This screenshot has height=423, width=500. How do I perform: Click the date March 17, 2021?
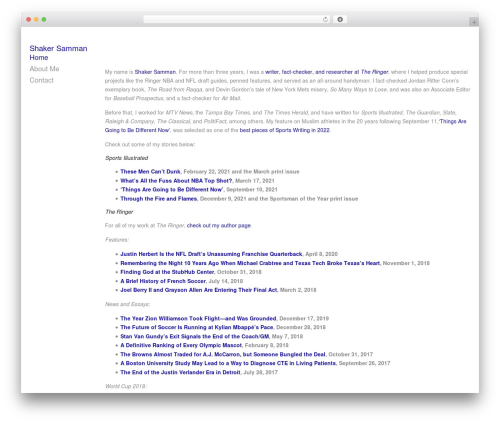pyautogui.click(x=255, y=181)
